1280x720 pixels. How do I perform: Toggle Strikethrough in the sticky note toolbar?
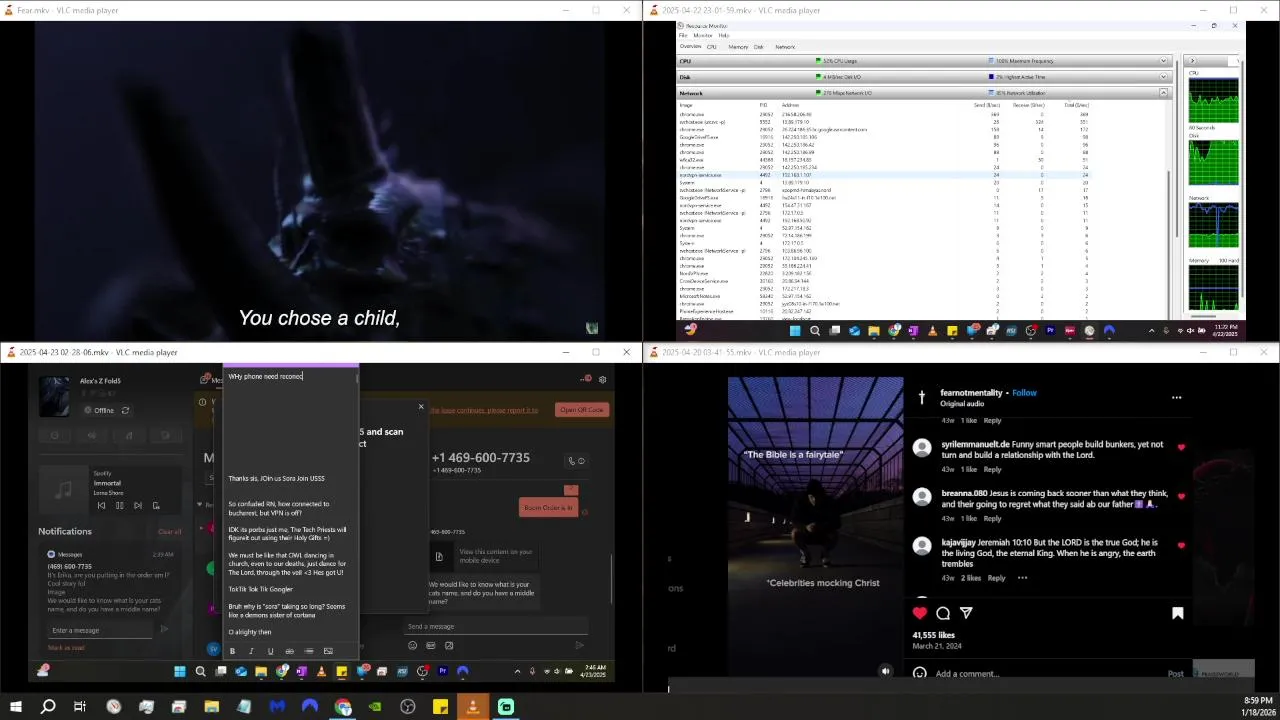[290, 651]
